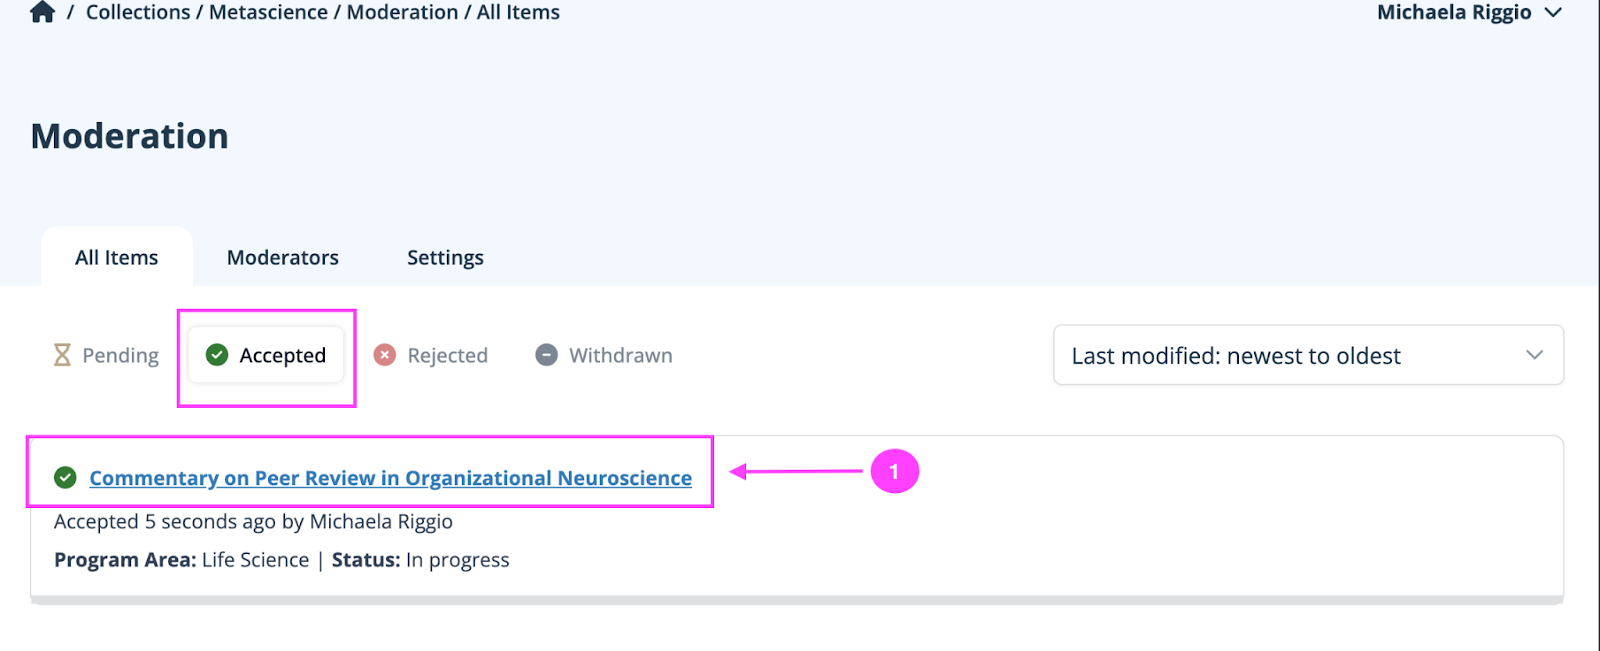The height and width of the screenshot is (651, 1600).
Task: Open the Settings tab
Action: 445,258
